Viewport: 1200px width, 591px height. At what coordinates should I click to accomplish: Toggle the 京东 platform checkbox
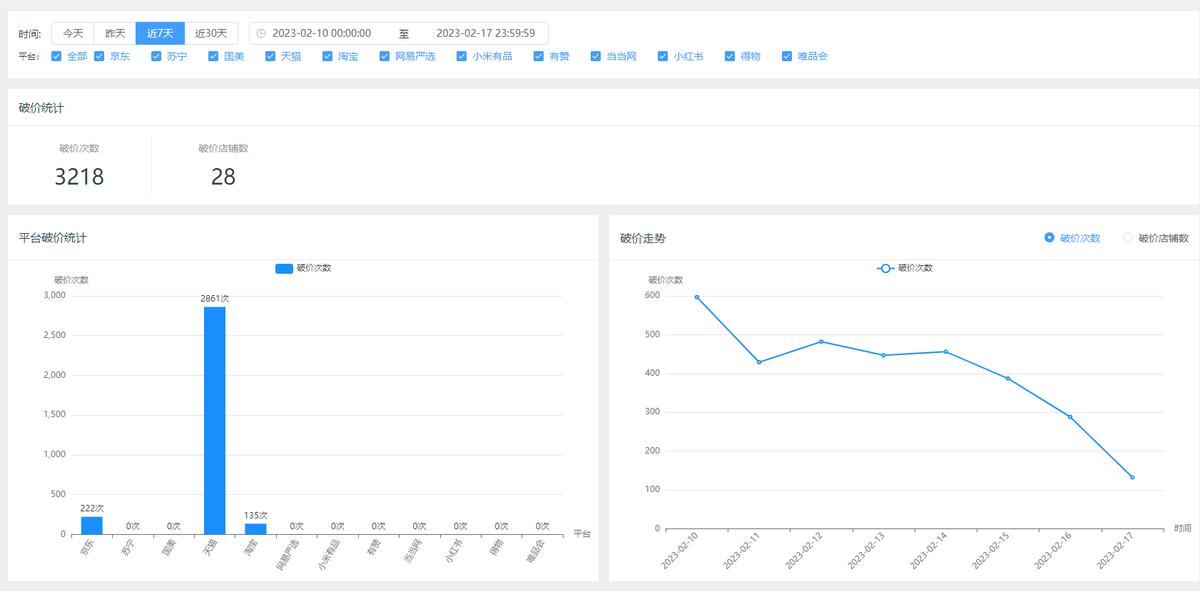[x=100, y=56]
